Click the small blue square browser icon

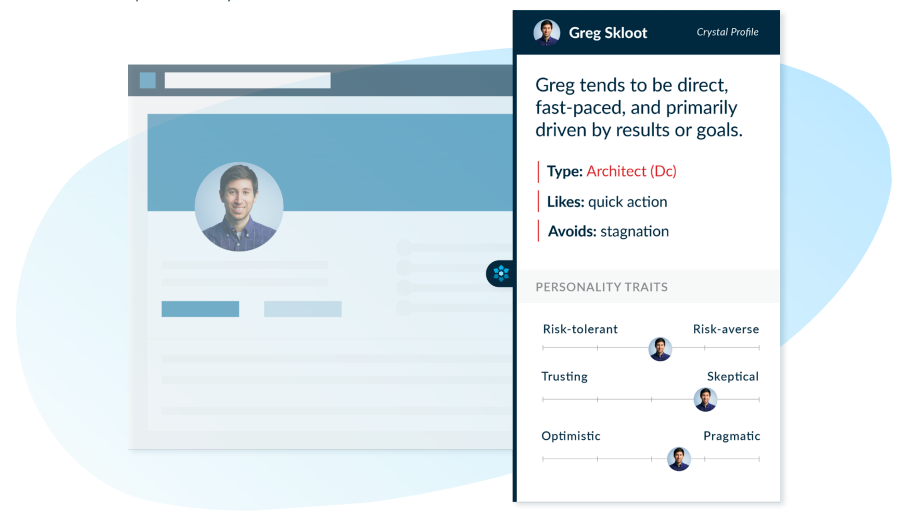pyautogui.click(x=148, y=80)
